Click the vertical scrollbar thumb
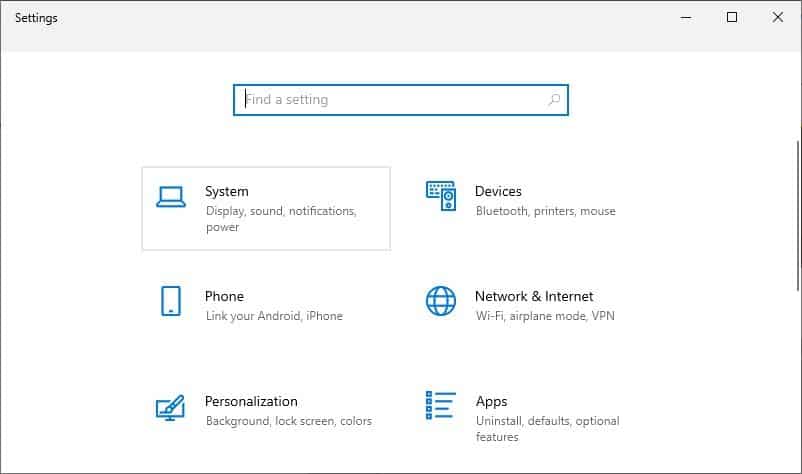Viewport: 802px width, 474px height. tap(798, 215)
